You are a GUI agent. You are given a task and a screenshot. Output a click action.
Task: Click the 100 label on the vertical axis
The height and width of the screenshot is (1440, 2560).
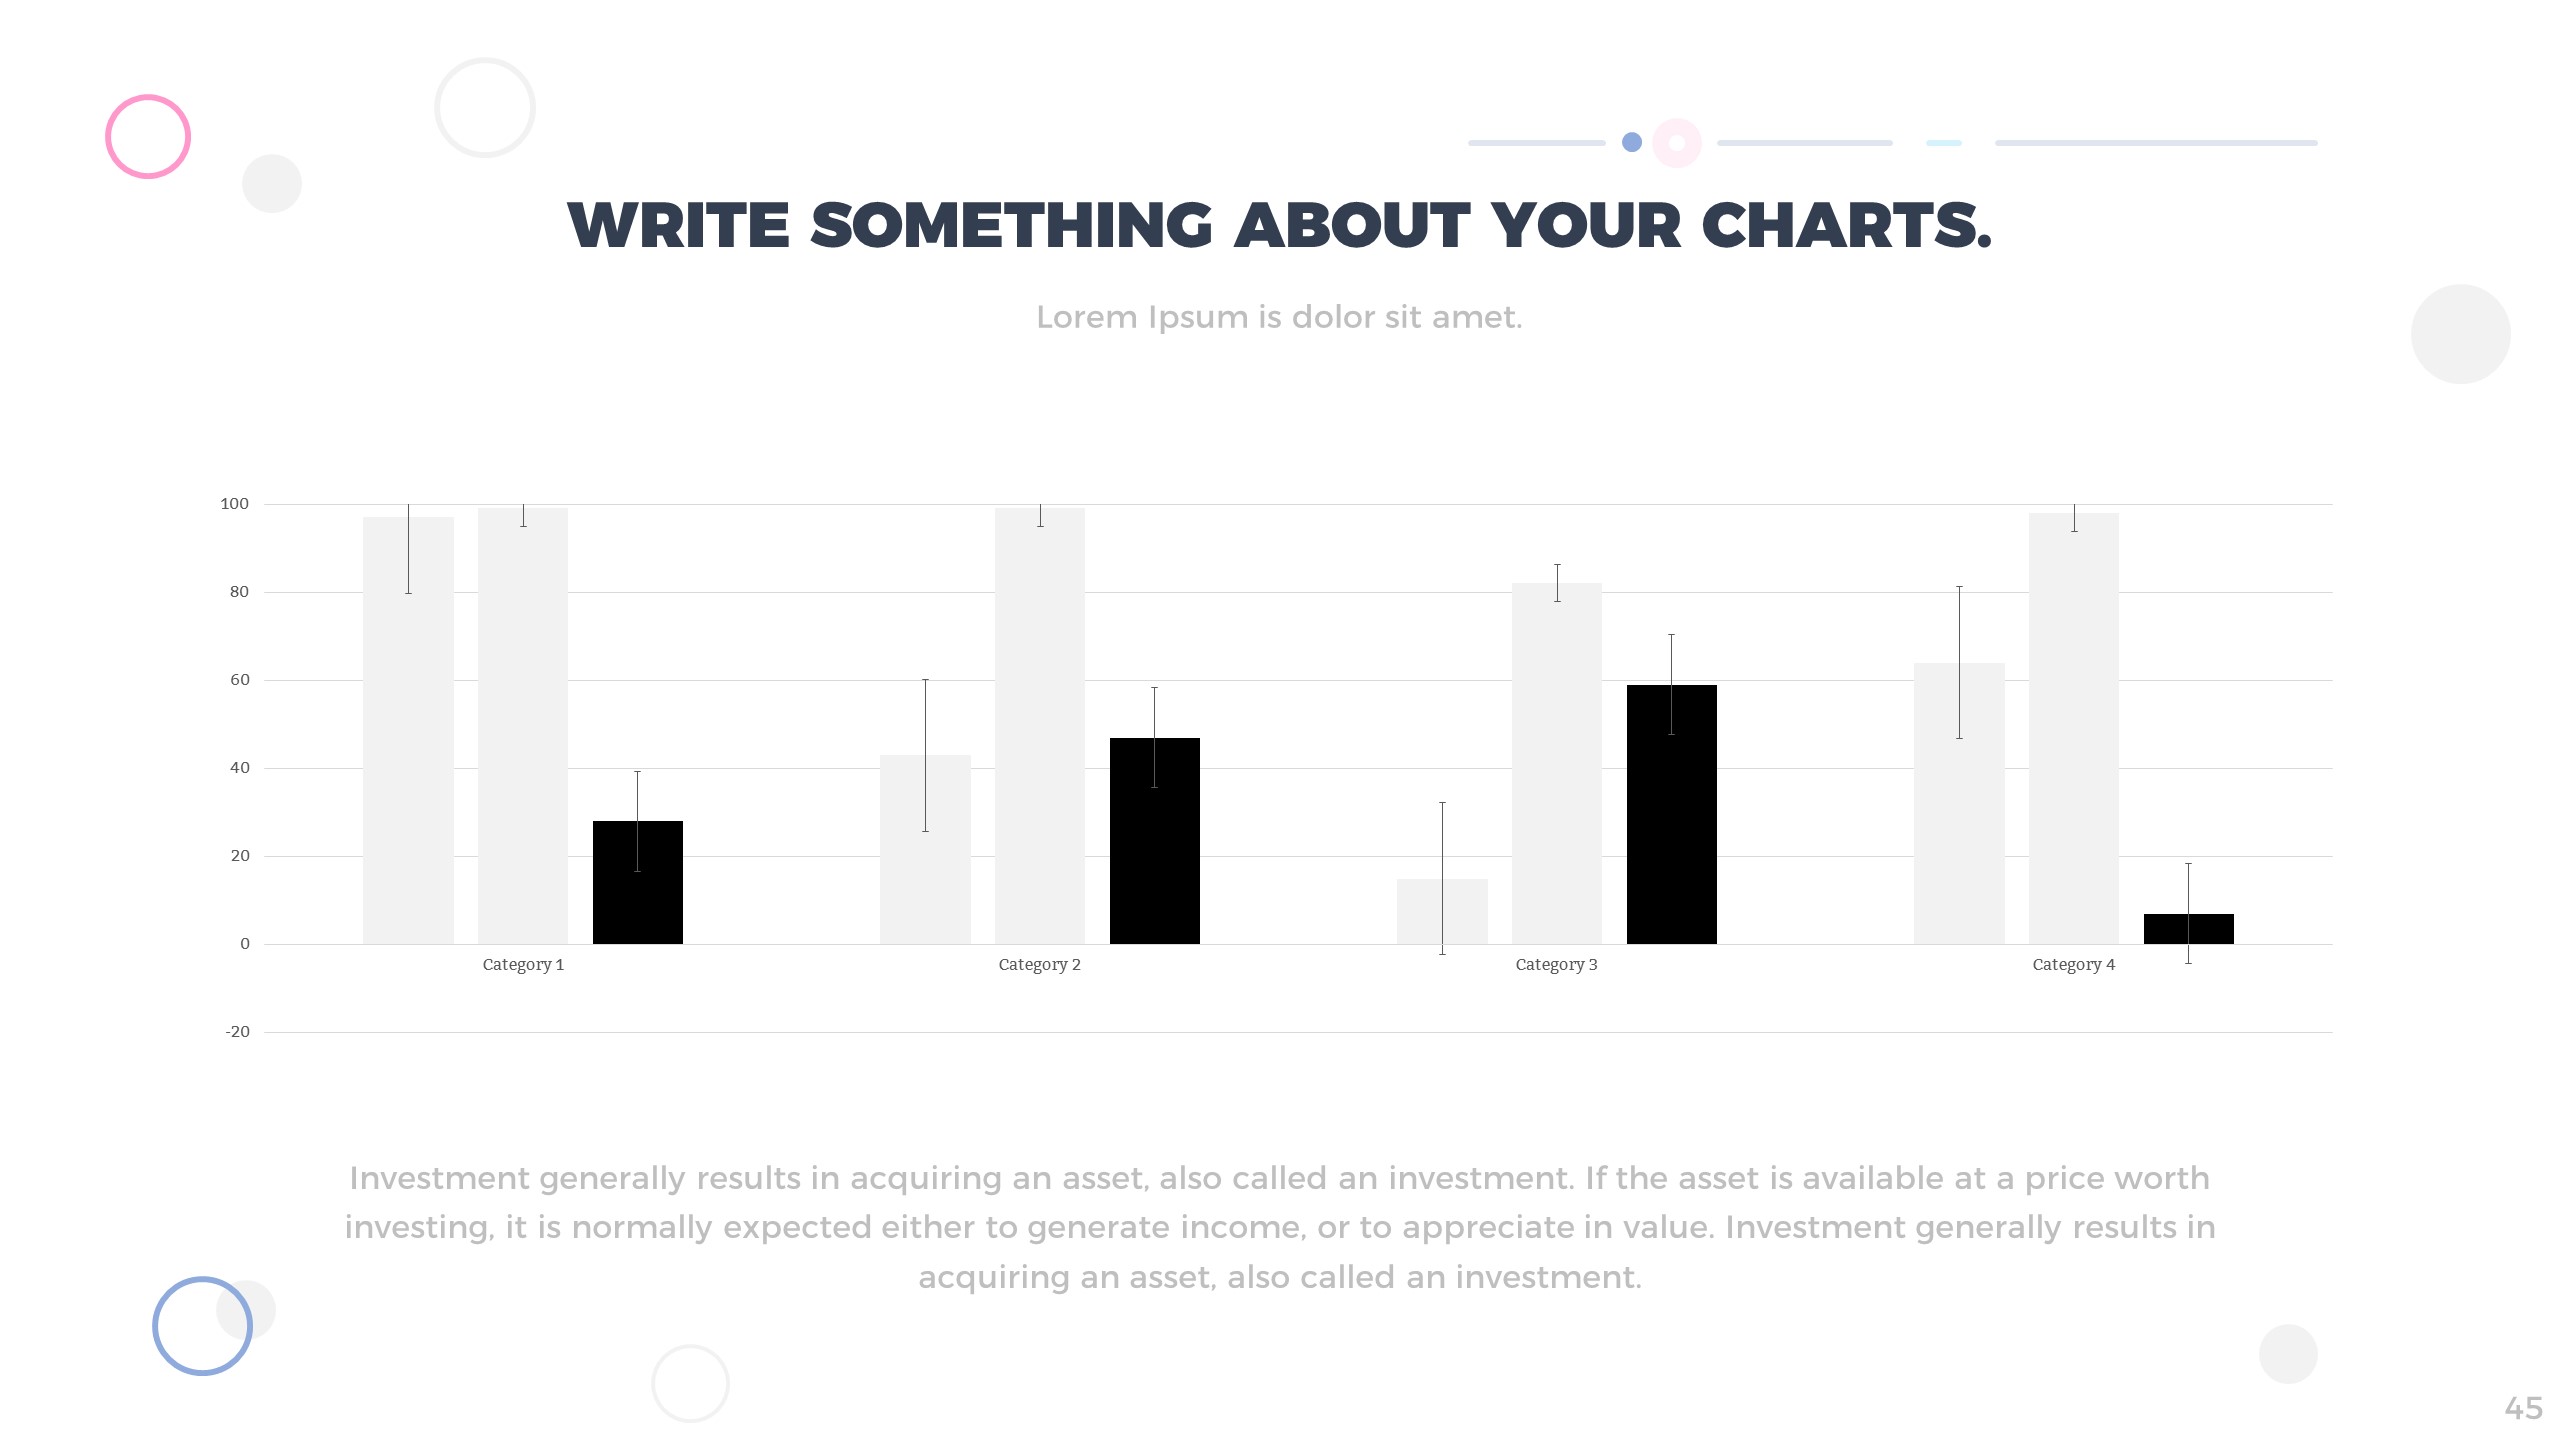(x=235, y=504)
